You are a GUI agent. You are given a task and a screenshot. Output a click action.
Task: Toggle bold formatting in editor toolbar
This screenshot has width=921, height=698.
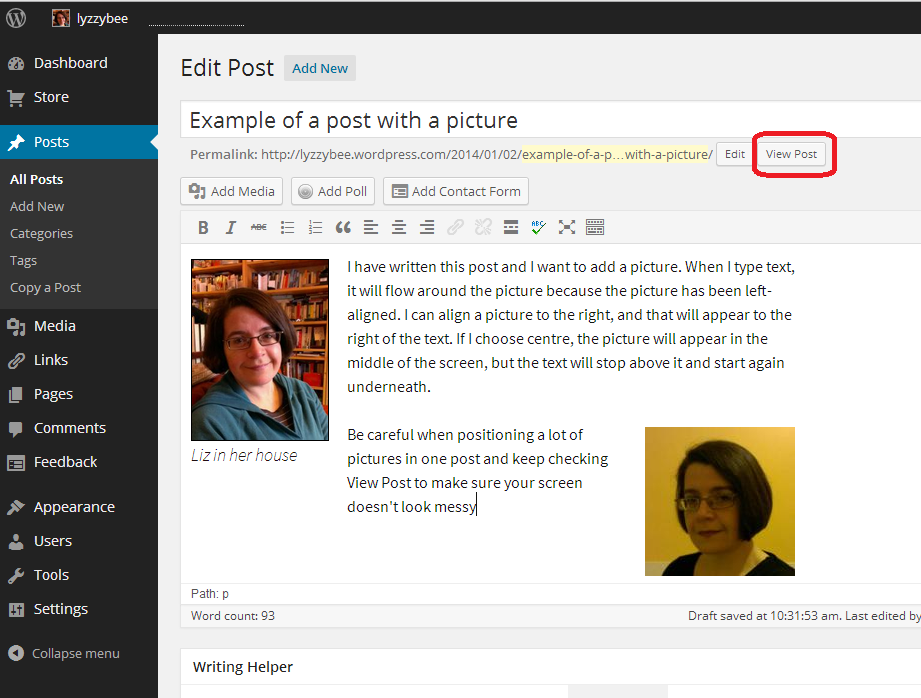pyautogui.click(x=203, y=228)
